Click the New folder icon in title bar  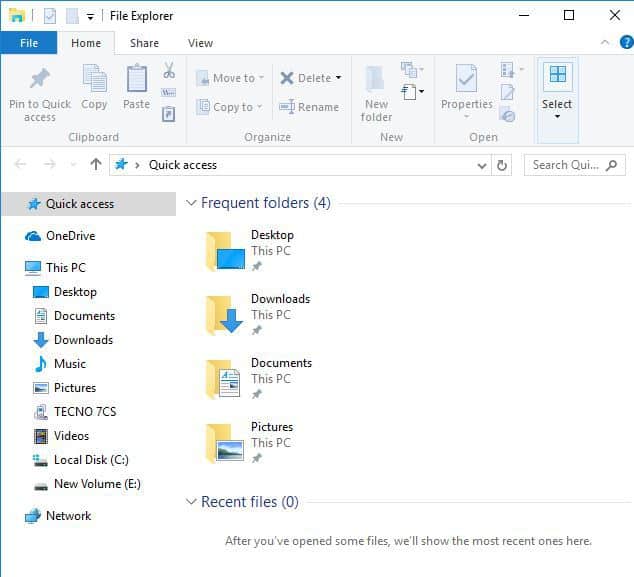point(72,16)
